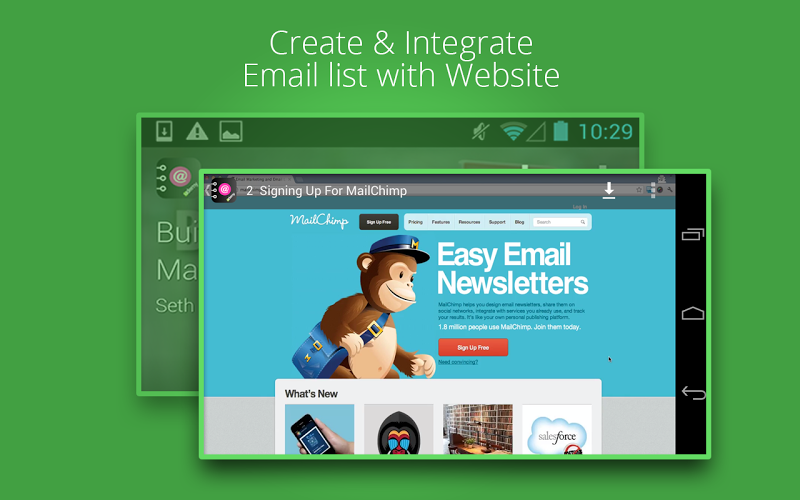Click the wrench settings icon in browser

click(670, 190)
